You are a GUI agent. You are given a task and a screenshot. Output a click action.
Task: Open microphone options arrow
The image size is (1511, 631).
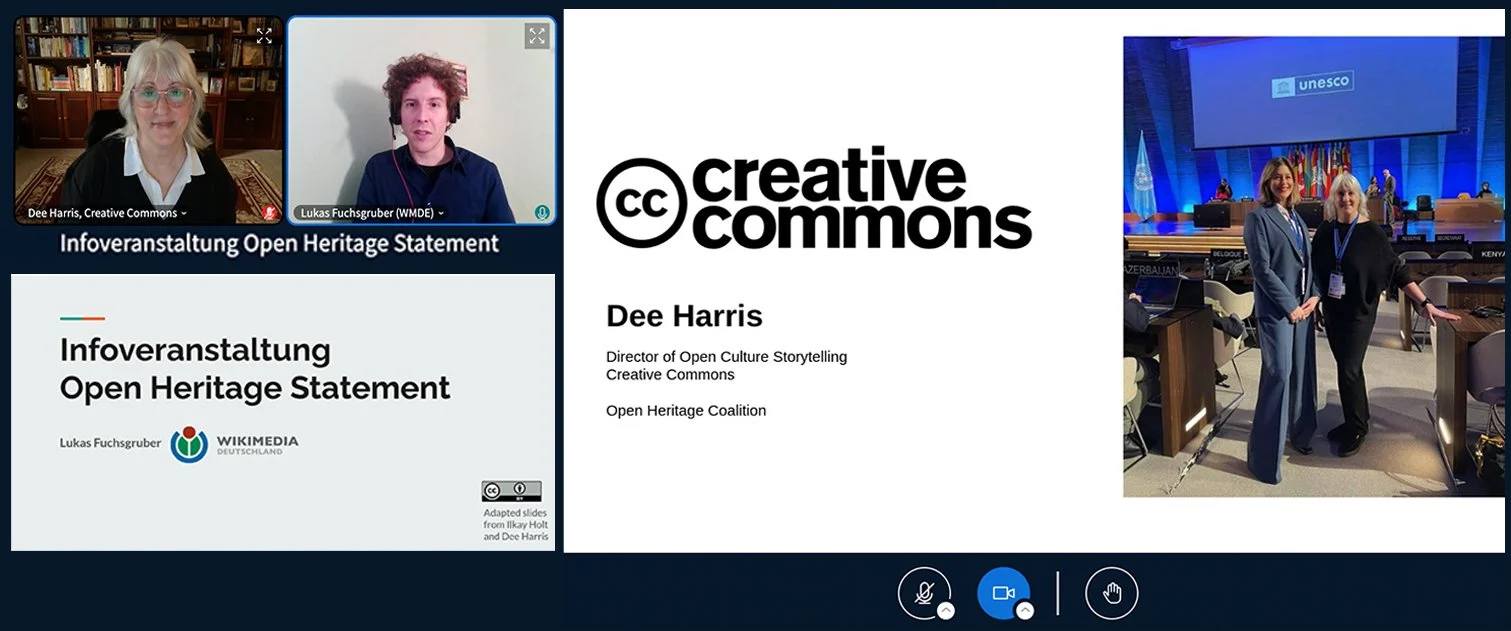point(945,611)
